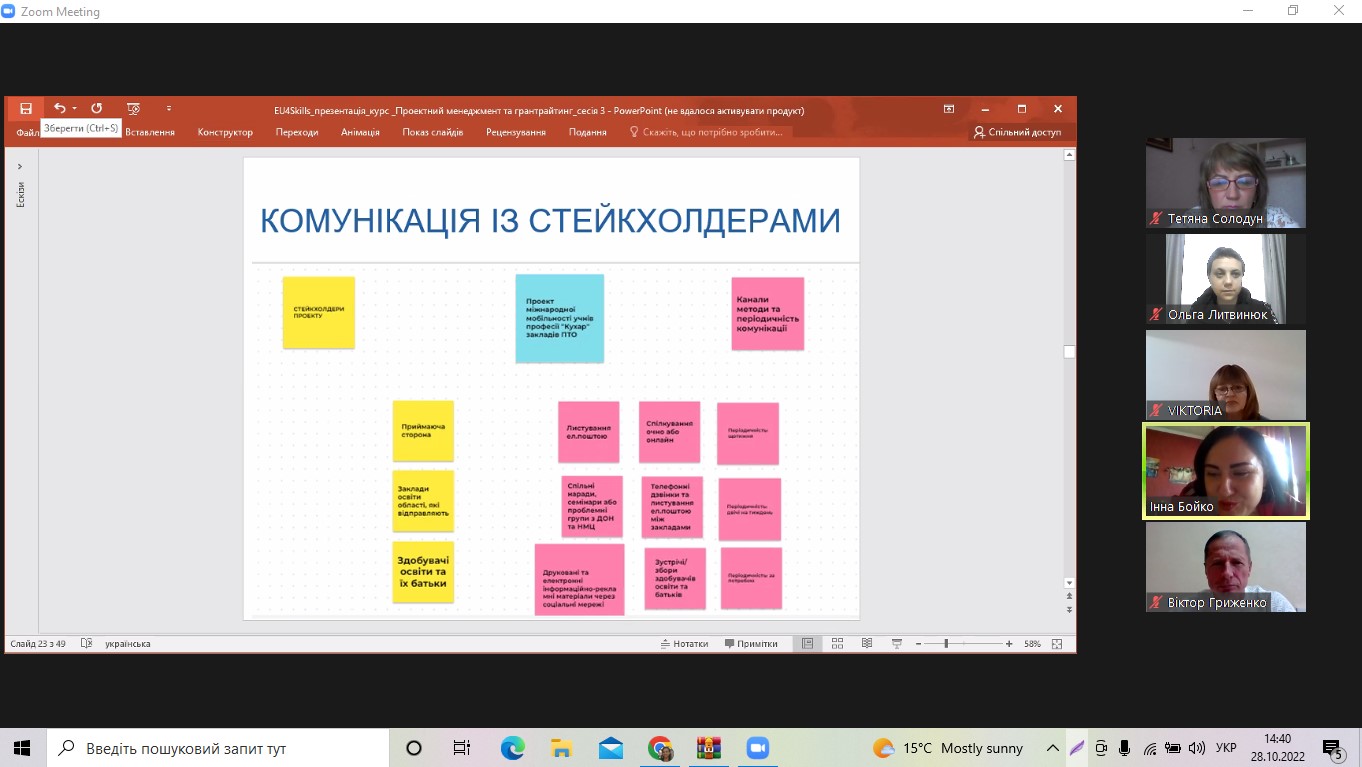Click the Спільний доступ share button
This screenshot has width=1362, height=767.
click(x=1017, y=132)
